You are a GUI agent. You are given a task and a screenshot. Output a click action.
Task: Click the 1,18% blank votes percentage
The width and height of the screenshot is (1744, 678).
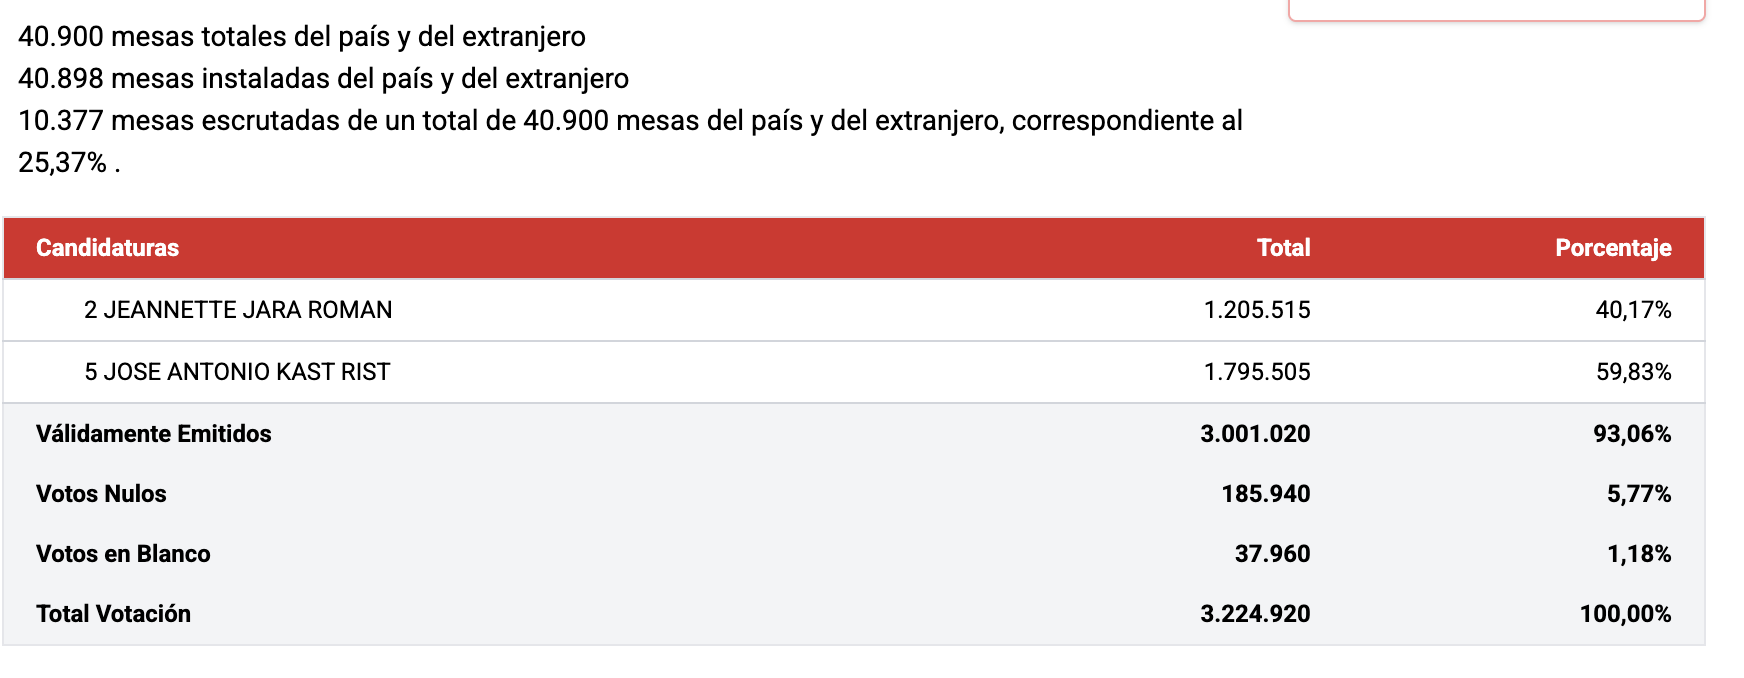(x=1638, y=554)
